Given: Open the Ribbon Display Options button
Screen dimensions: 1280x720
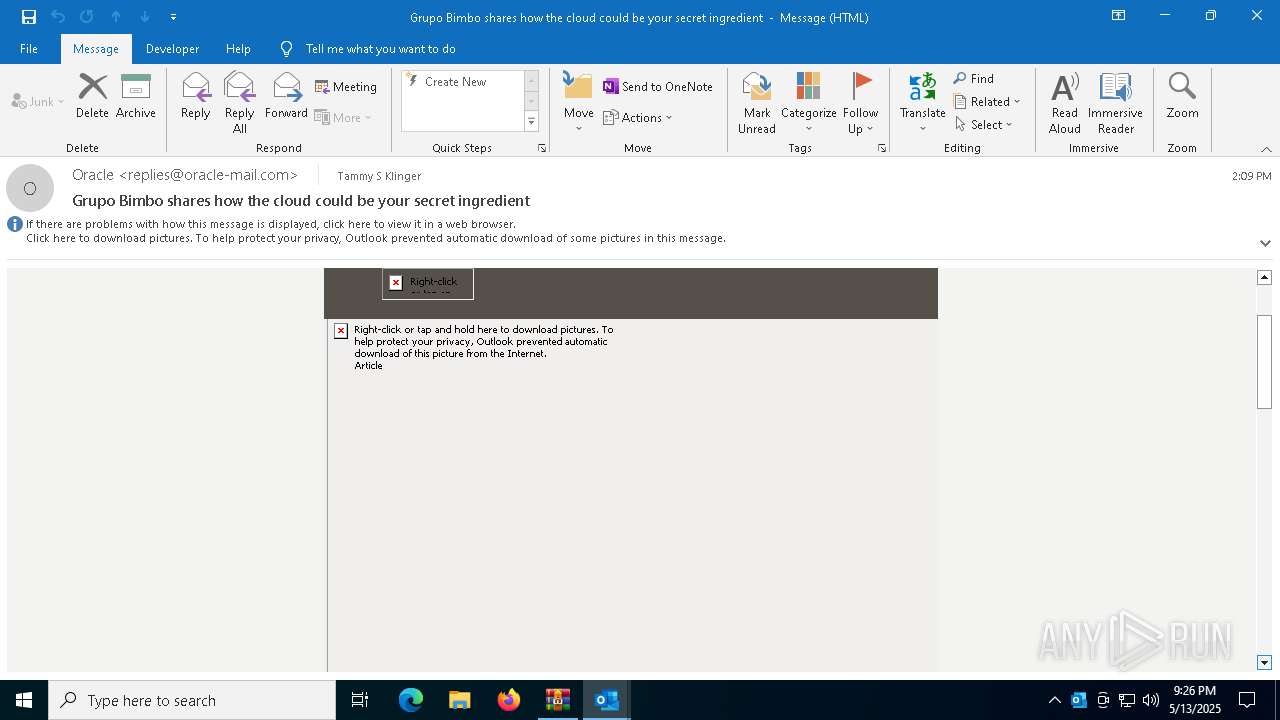Looking at the screenshot, I should pyautogui.click(x=1118, y=16).
